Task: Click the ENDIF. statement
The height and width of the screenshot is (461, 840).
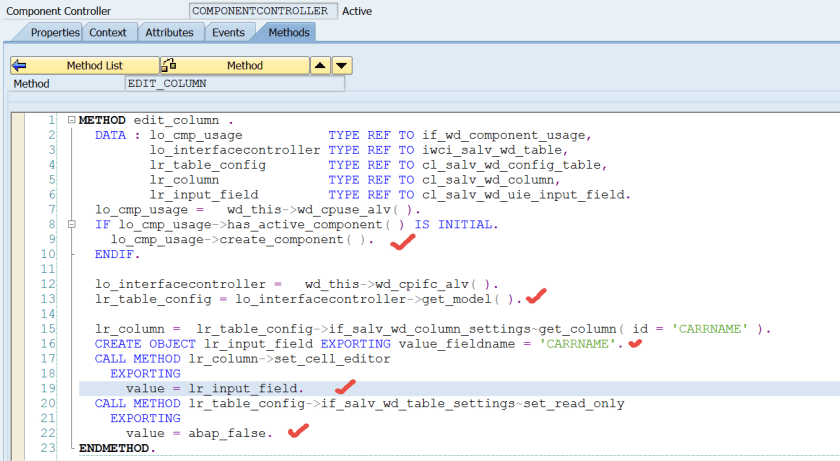Action: (x=117, y=254)
